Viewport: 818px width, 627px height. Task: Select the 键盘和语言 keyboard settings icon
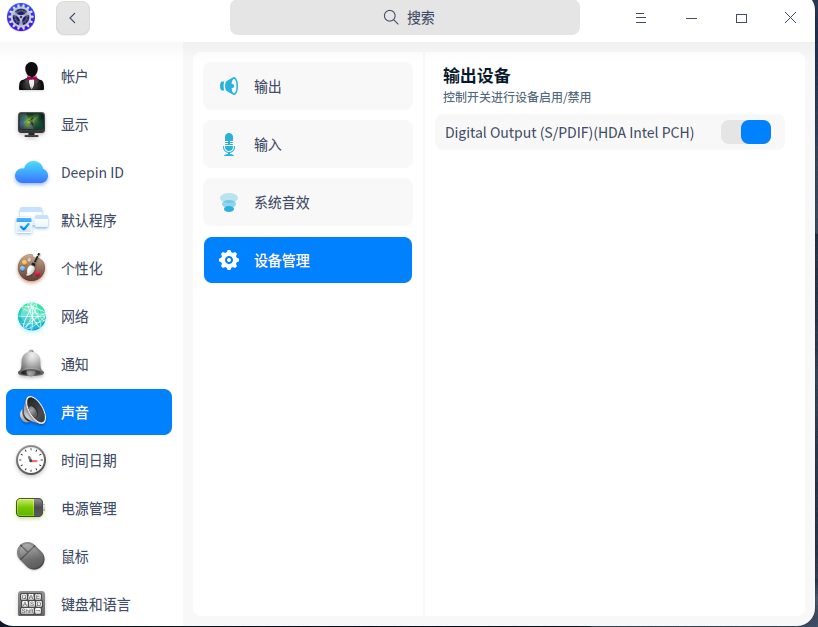(31, 604)
